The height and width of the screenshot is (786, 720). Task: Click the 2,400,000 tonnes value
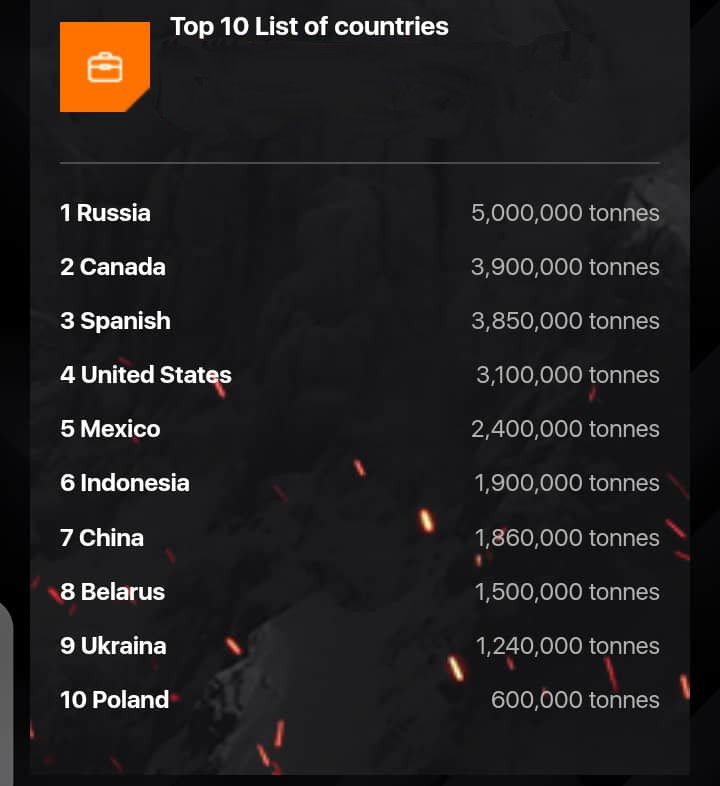pyautogui.click(x=565, y=429)
